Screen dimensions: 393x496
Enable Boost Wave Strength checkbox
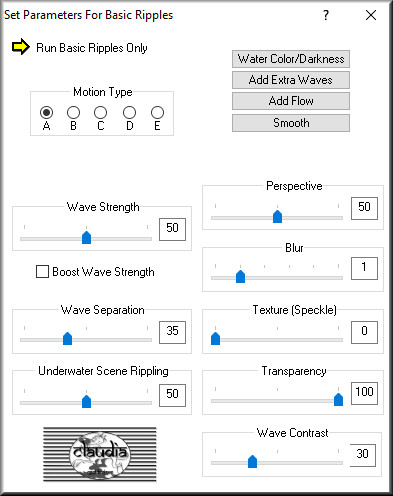[x=42, y=271]
